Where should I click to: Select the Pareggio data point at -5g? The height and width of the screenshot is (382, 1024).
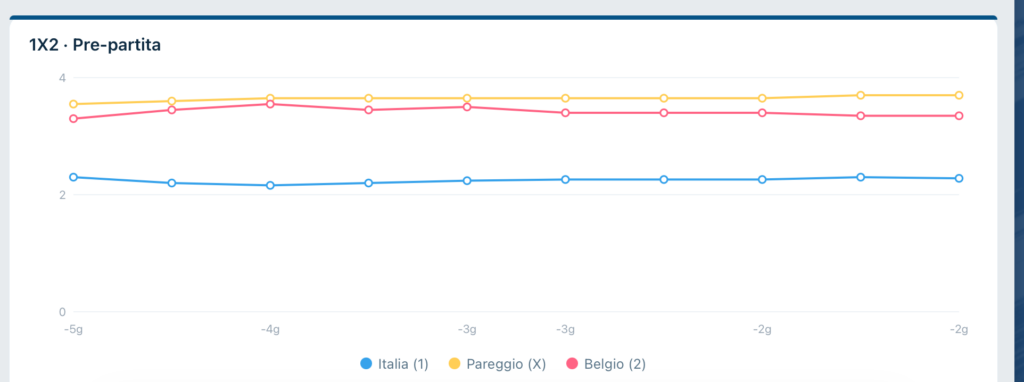pos(73,104)
